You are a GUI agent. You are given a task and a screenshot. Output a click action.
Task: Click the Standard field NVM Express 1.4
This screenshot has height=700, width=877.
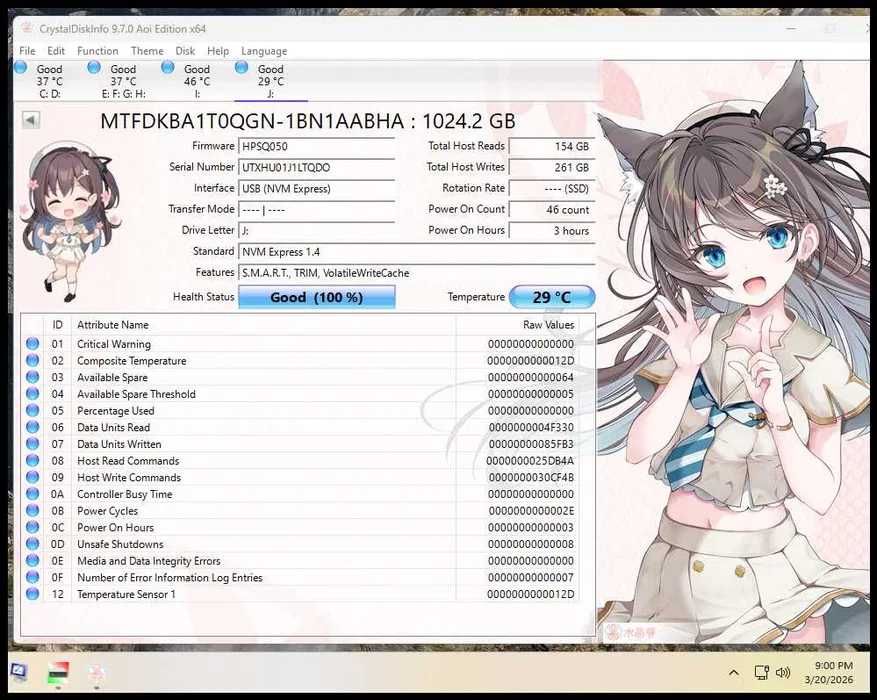(417, 252)
